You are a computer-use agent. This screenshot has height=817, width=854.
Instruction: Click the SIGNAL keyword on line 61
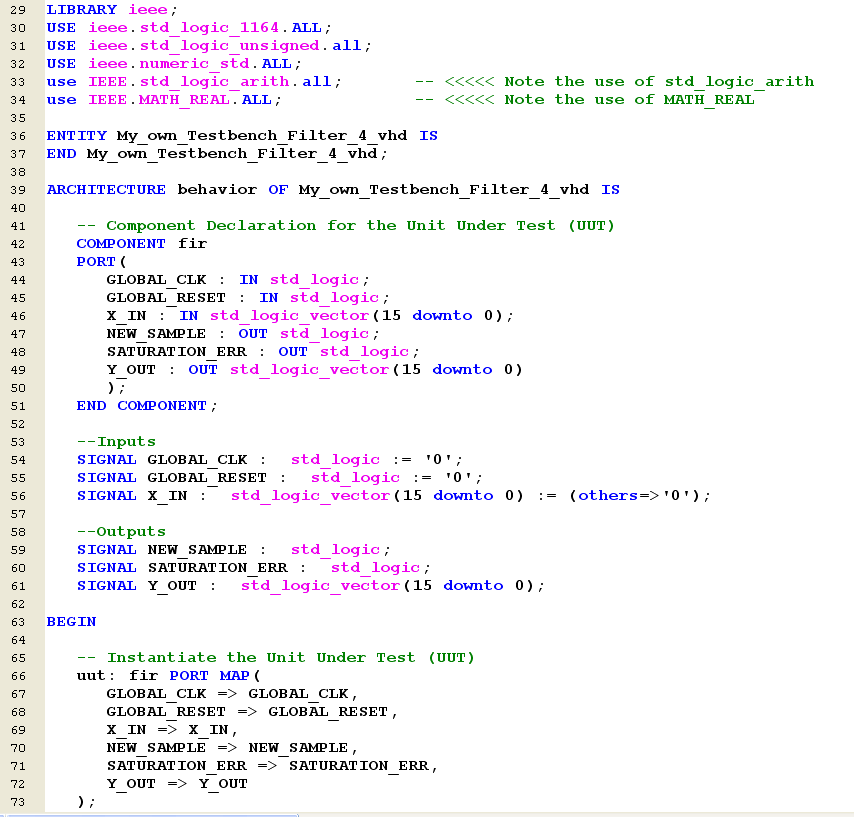point(107,586)
